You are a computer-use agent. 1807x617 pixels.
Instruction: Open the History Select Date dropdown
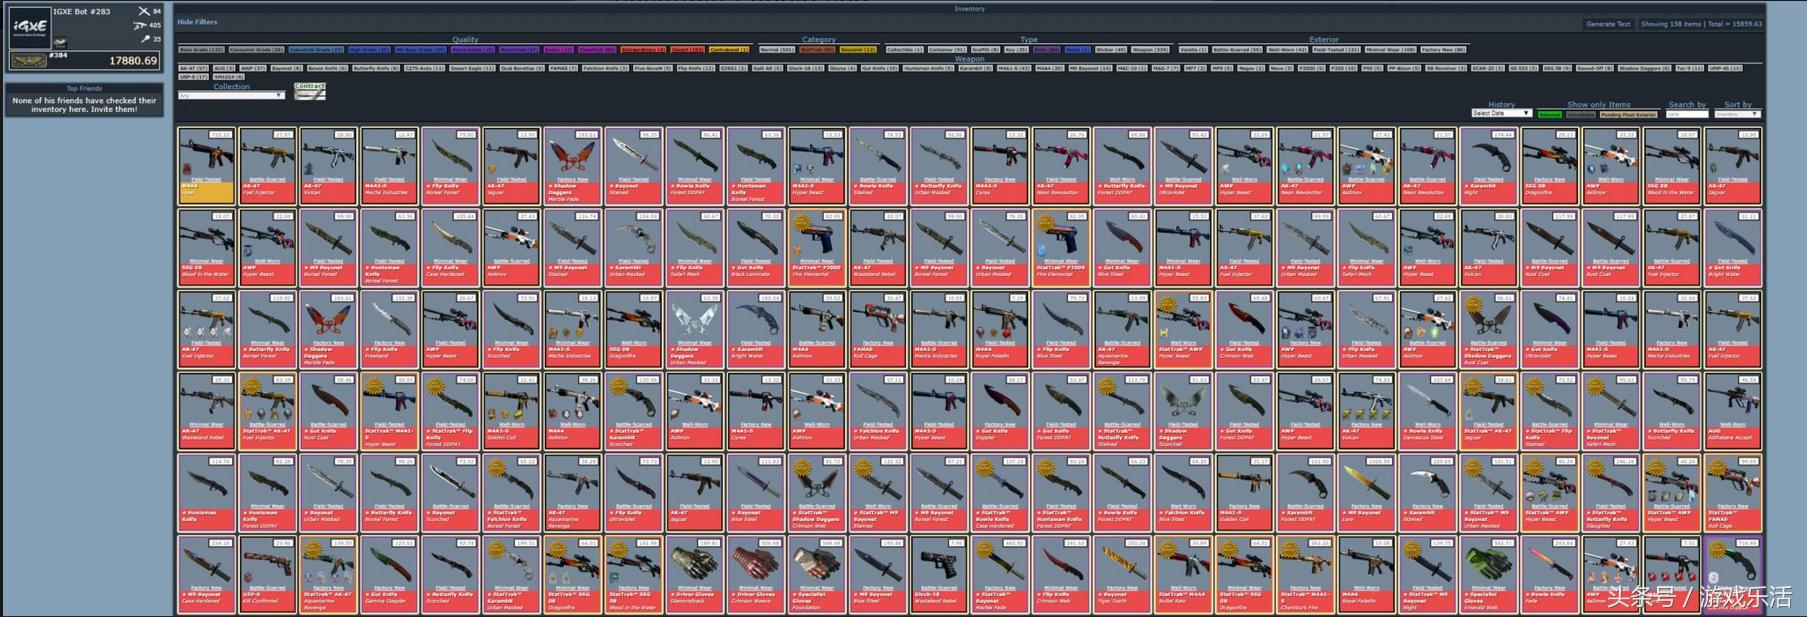coord(1502,113)
